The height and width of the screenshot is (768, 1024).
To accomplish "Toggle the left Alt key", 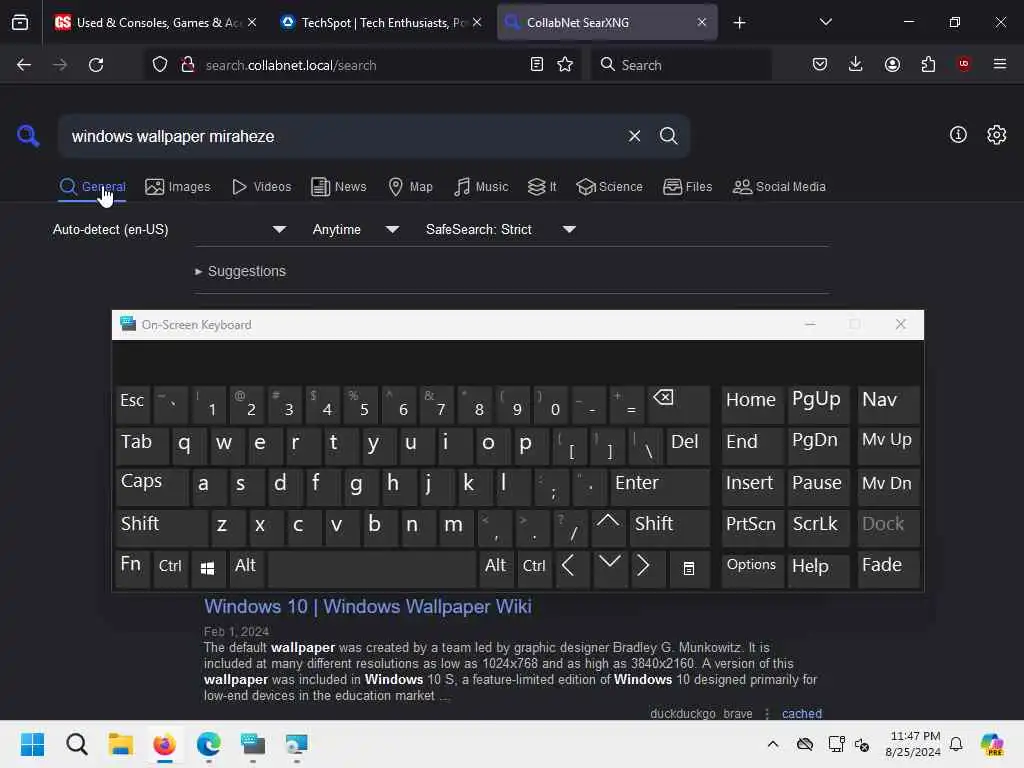I will click(246, 569).
